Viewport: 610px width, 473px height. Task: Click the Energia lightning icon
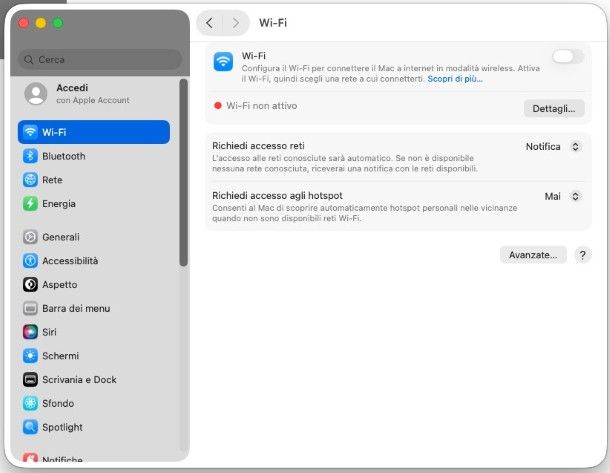pos(30,203)
